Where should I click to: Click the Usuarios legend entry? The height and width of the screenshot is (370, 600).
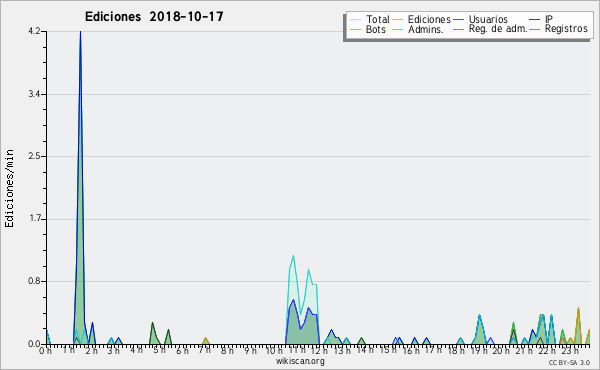tap(481, 19)
